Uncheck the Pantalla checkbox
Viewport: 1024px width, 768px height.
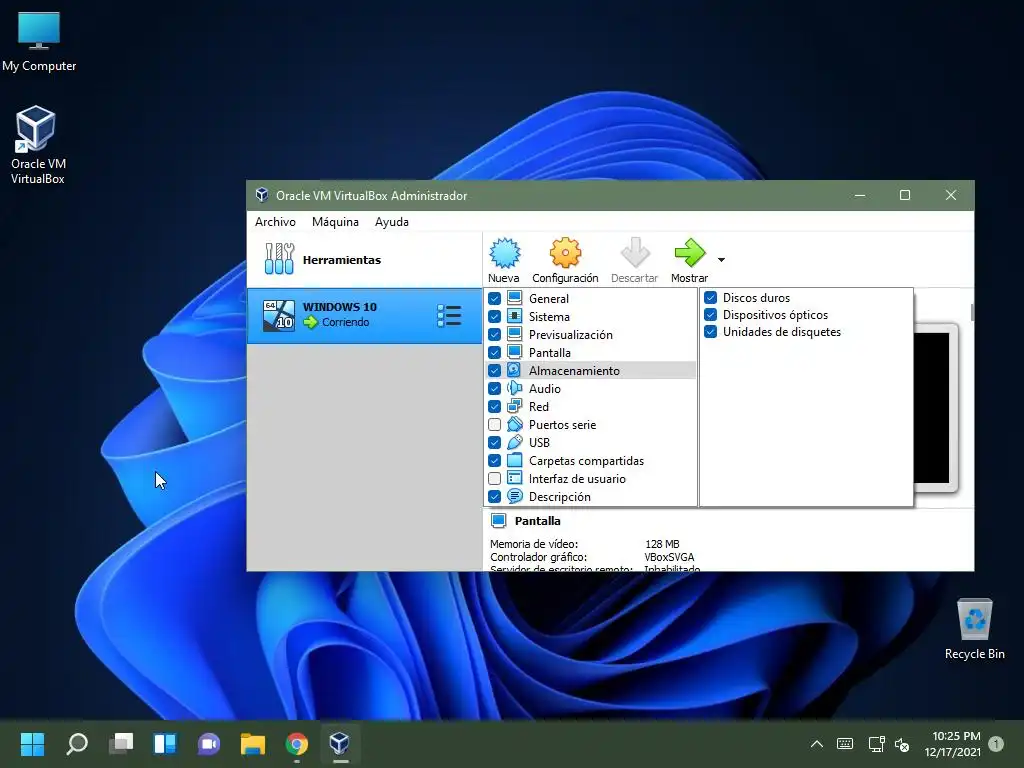pyautogui.click(x=494, y=352)
